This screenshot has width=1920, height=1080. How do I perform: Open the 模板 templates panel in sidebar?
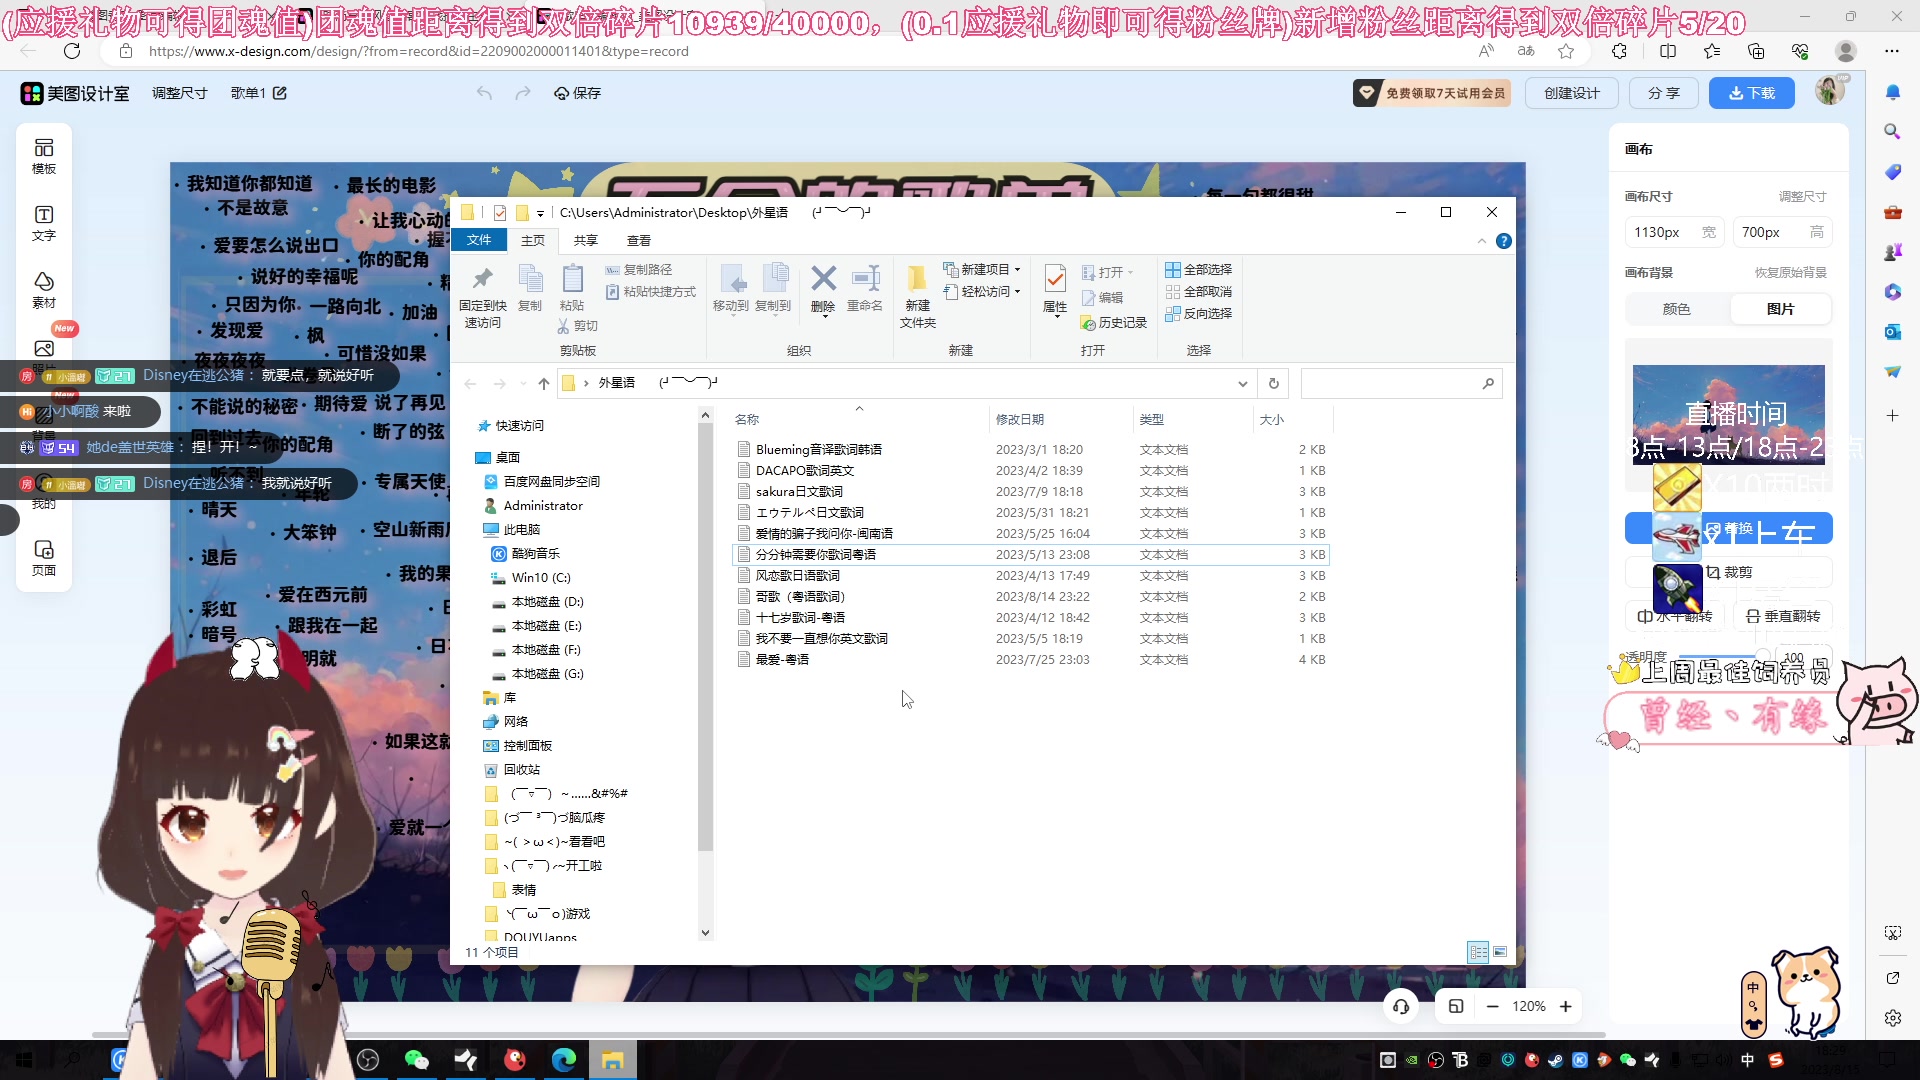[44, 157]
